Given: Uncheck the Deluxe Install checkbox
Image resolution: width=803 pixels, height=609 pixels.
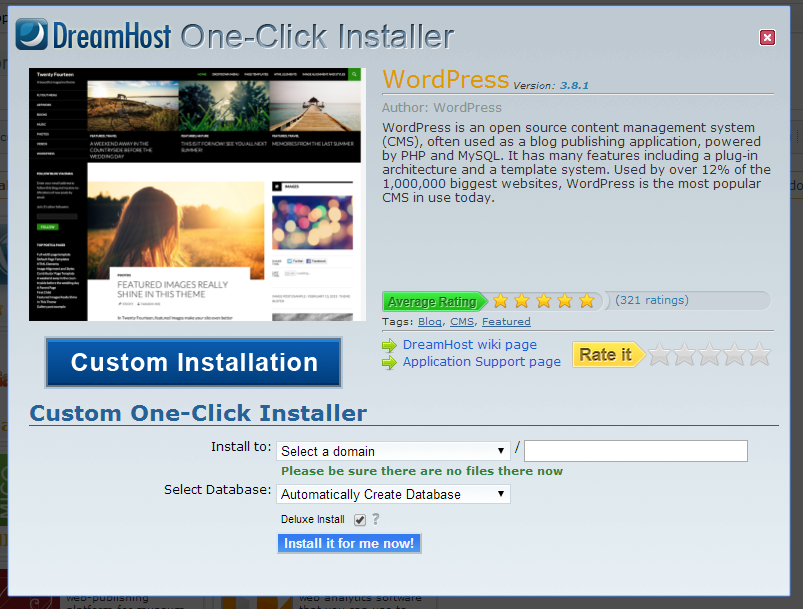Looking at the screenshot, I should [x=360, y=520].
